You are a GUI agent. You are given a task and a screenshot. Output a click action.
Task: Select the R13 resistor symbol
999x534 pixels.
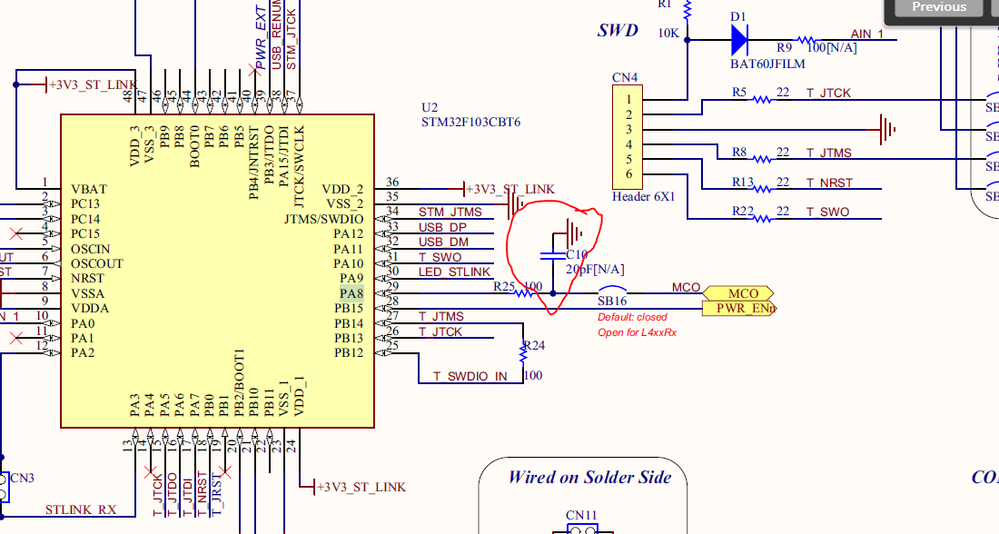click(x=761, y=189)
